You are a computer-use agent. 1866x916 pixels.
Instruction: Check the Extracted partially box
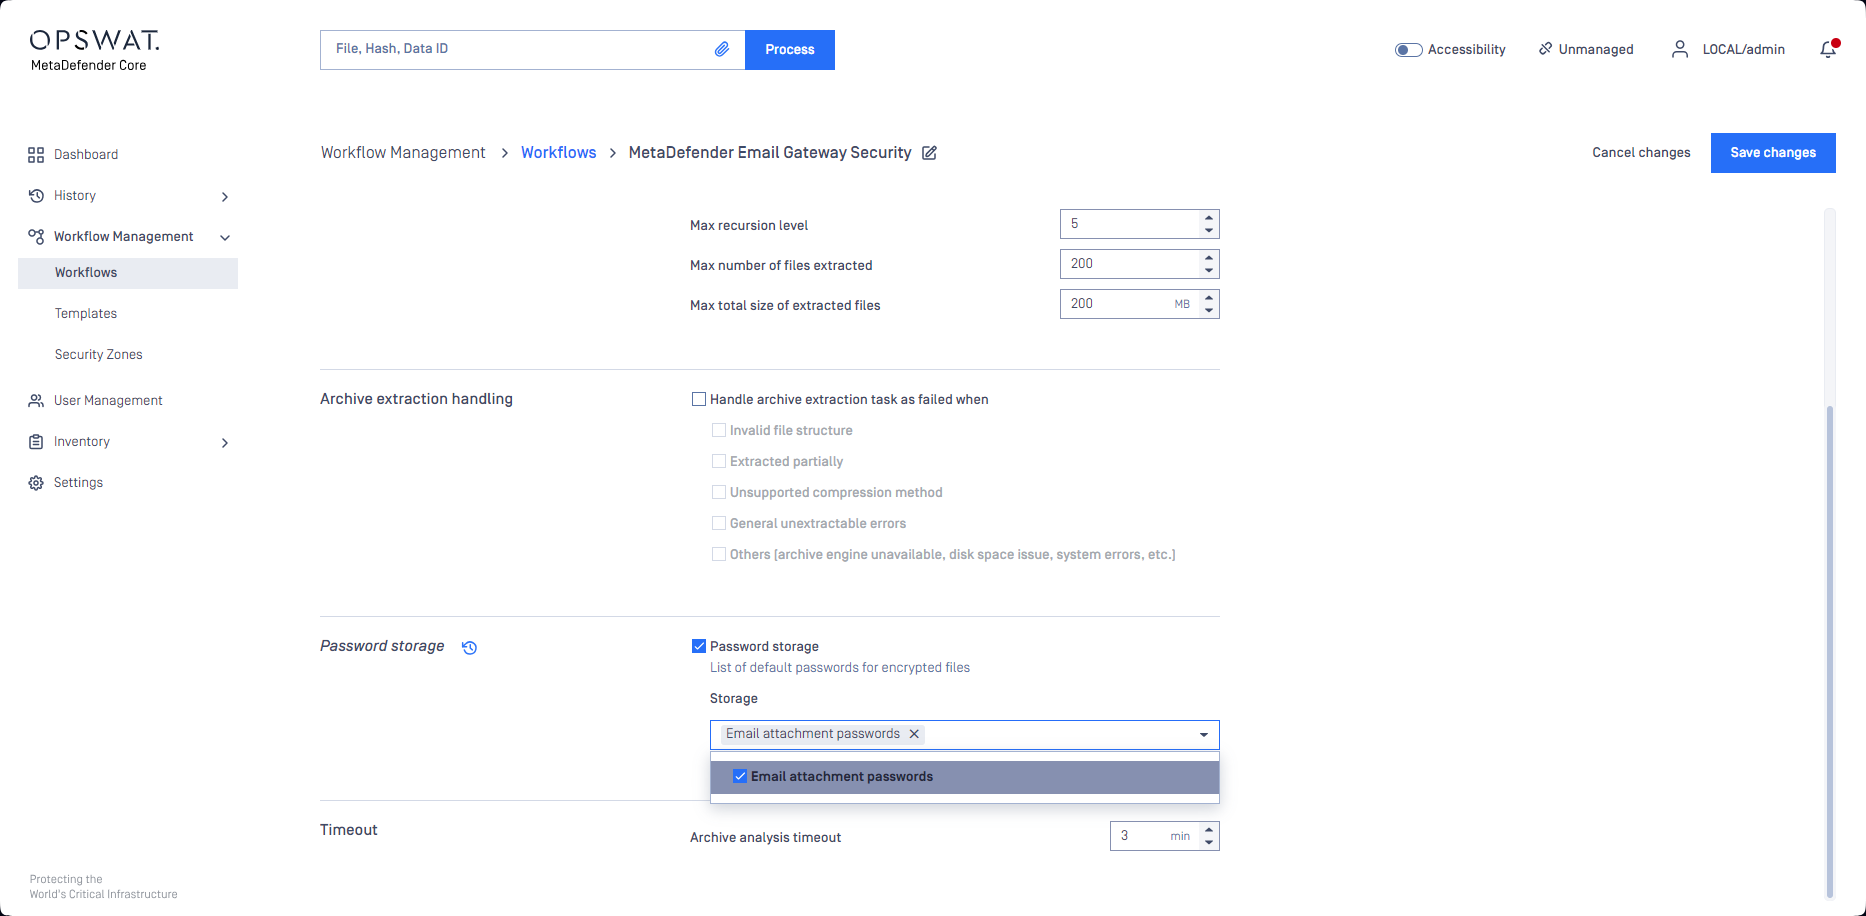tap(719, 461)
